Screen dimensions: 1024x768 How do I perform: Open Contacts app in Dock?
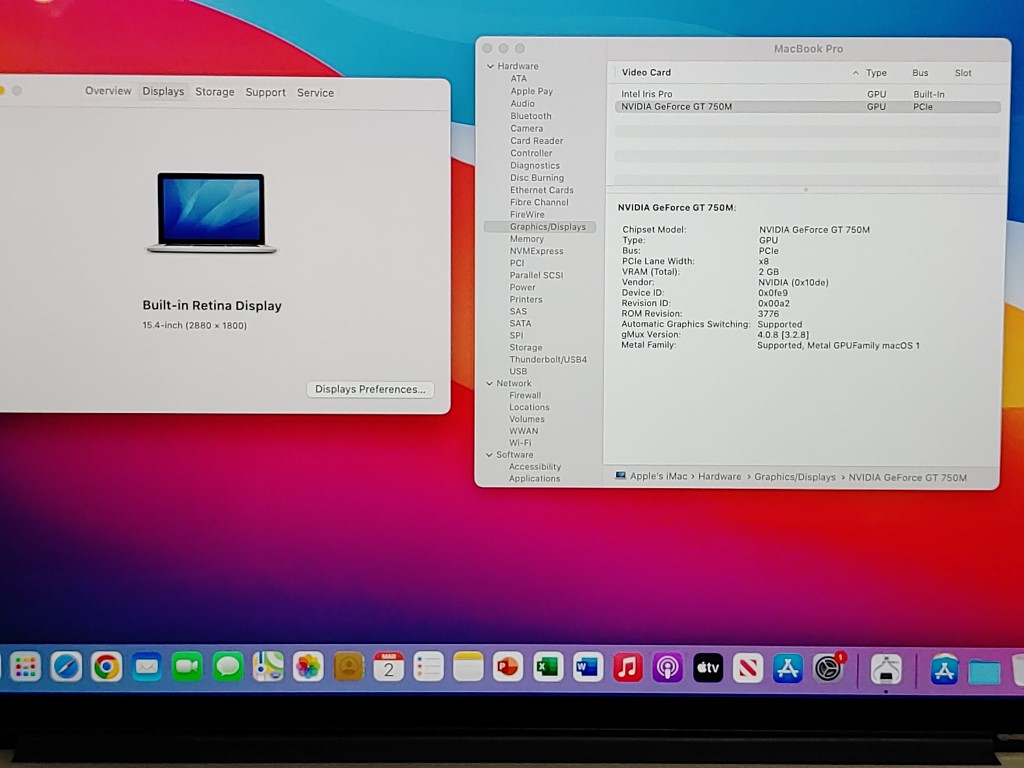coord(348,667)
